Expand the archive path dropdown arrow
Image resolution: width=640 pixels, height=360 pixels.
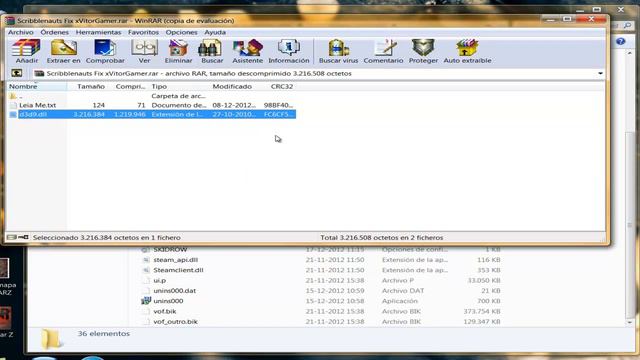click(x=600, y=73)
